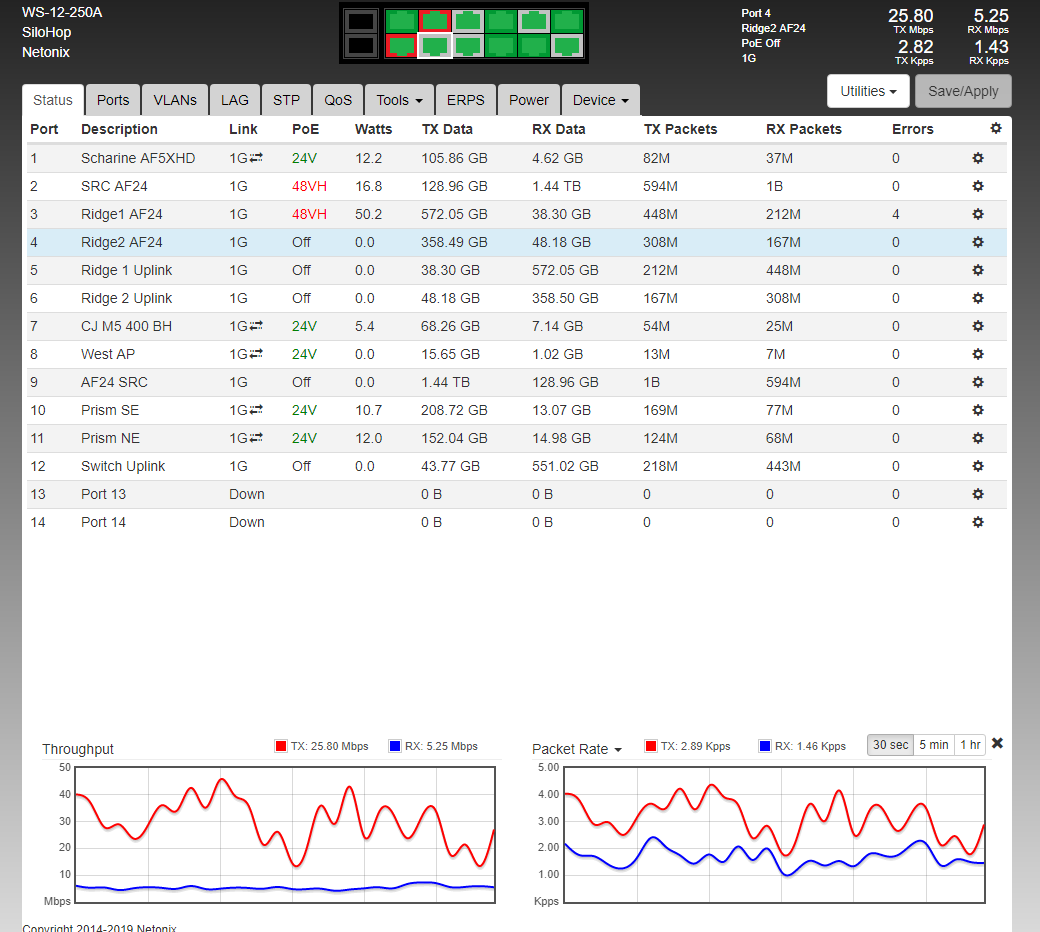1040x932 pixels.
Task: Open the gear settings for Scharine AF5XHD port
Action: [x=978, y=158]
